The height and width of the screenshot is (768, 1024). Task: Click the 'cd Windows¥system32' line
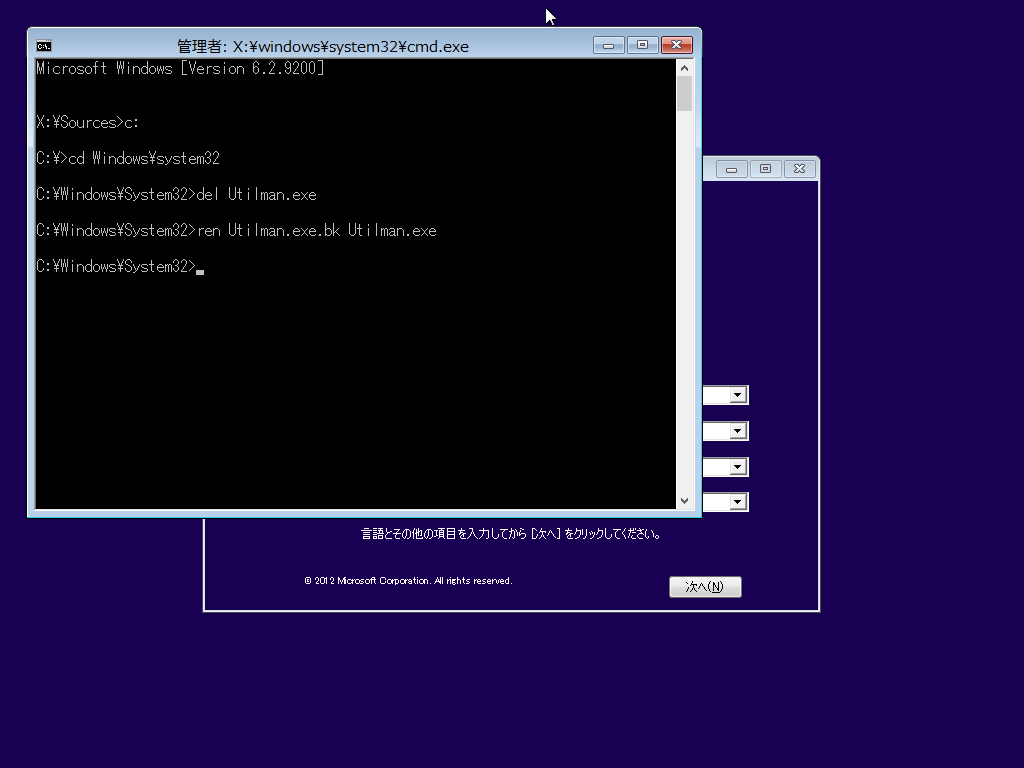pyautogui.click(x=128, y=159)
